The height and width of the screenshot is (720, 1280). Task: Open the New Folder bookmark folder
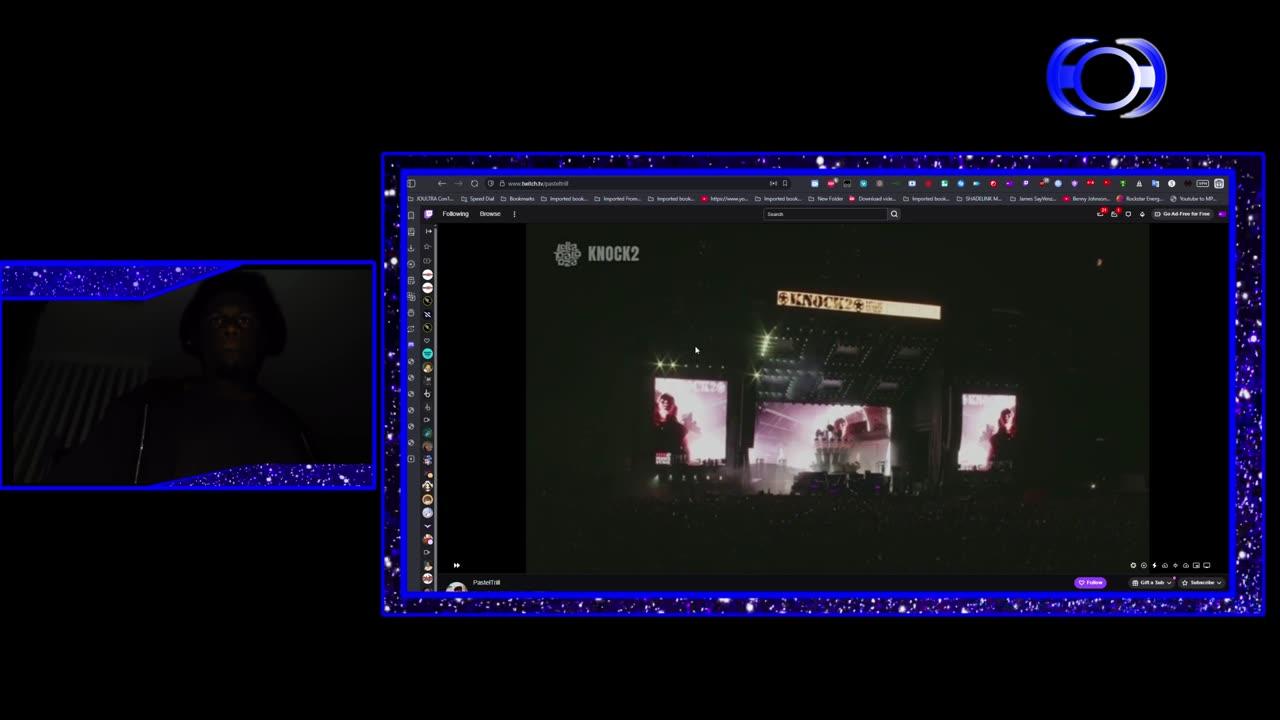825,199
